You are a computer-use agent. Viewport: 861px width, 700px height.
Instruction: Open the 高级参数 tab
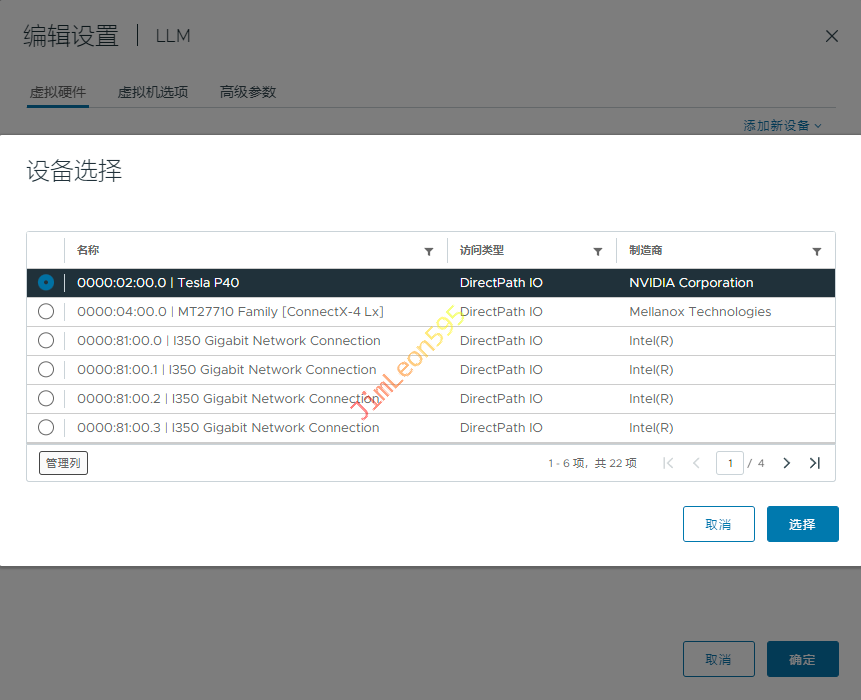248,92
